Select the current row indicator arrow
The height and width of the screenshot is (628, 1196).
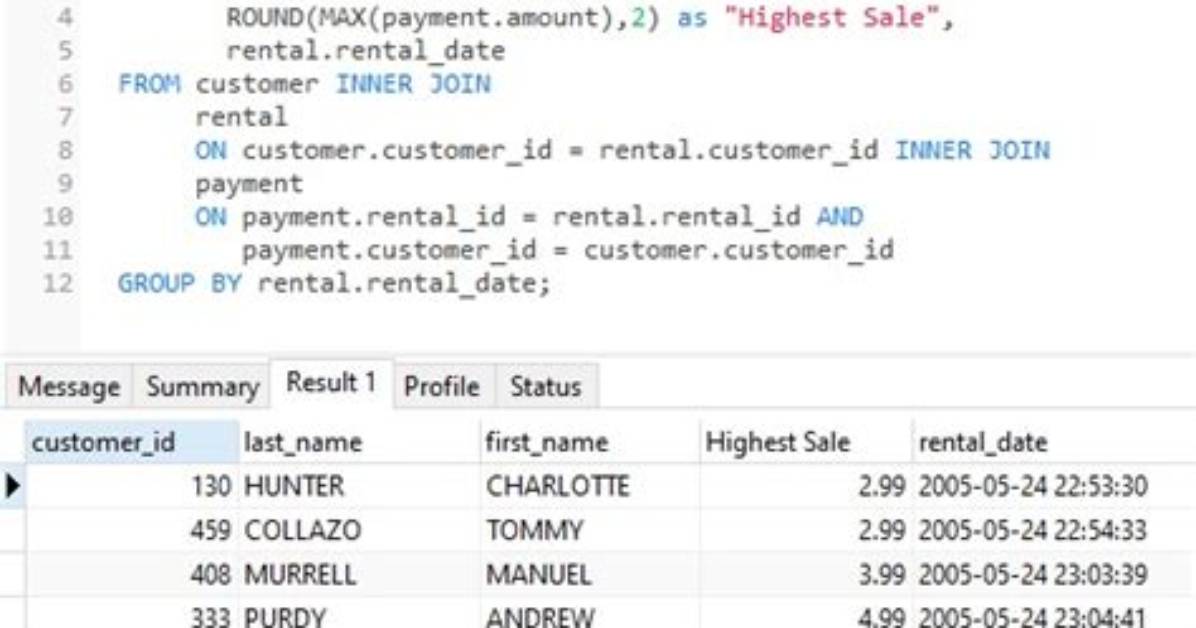(x=12, y=486)
